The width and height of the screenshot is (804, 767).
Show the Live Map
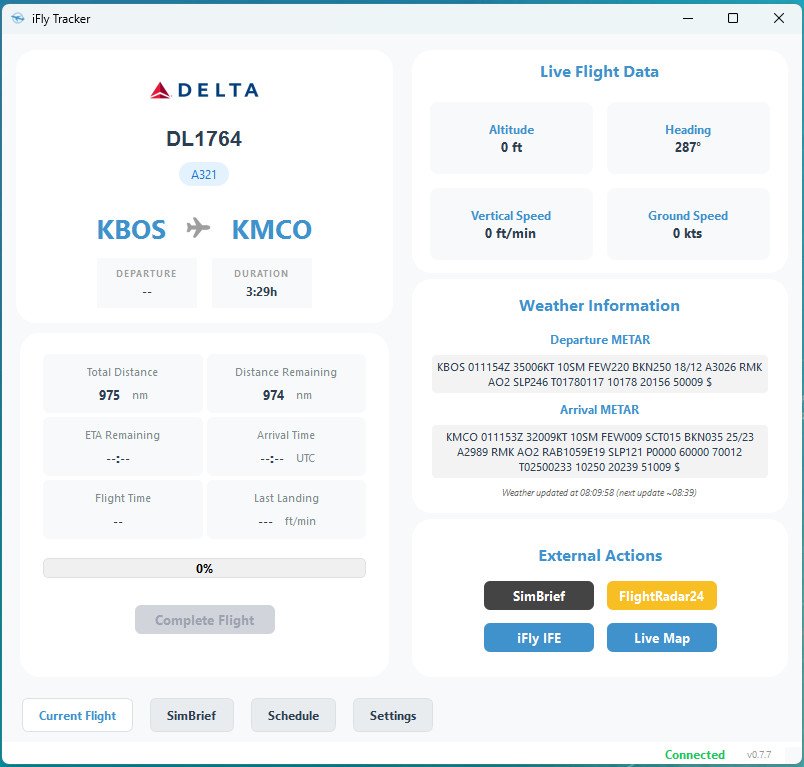[x=661, y=638]
